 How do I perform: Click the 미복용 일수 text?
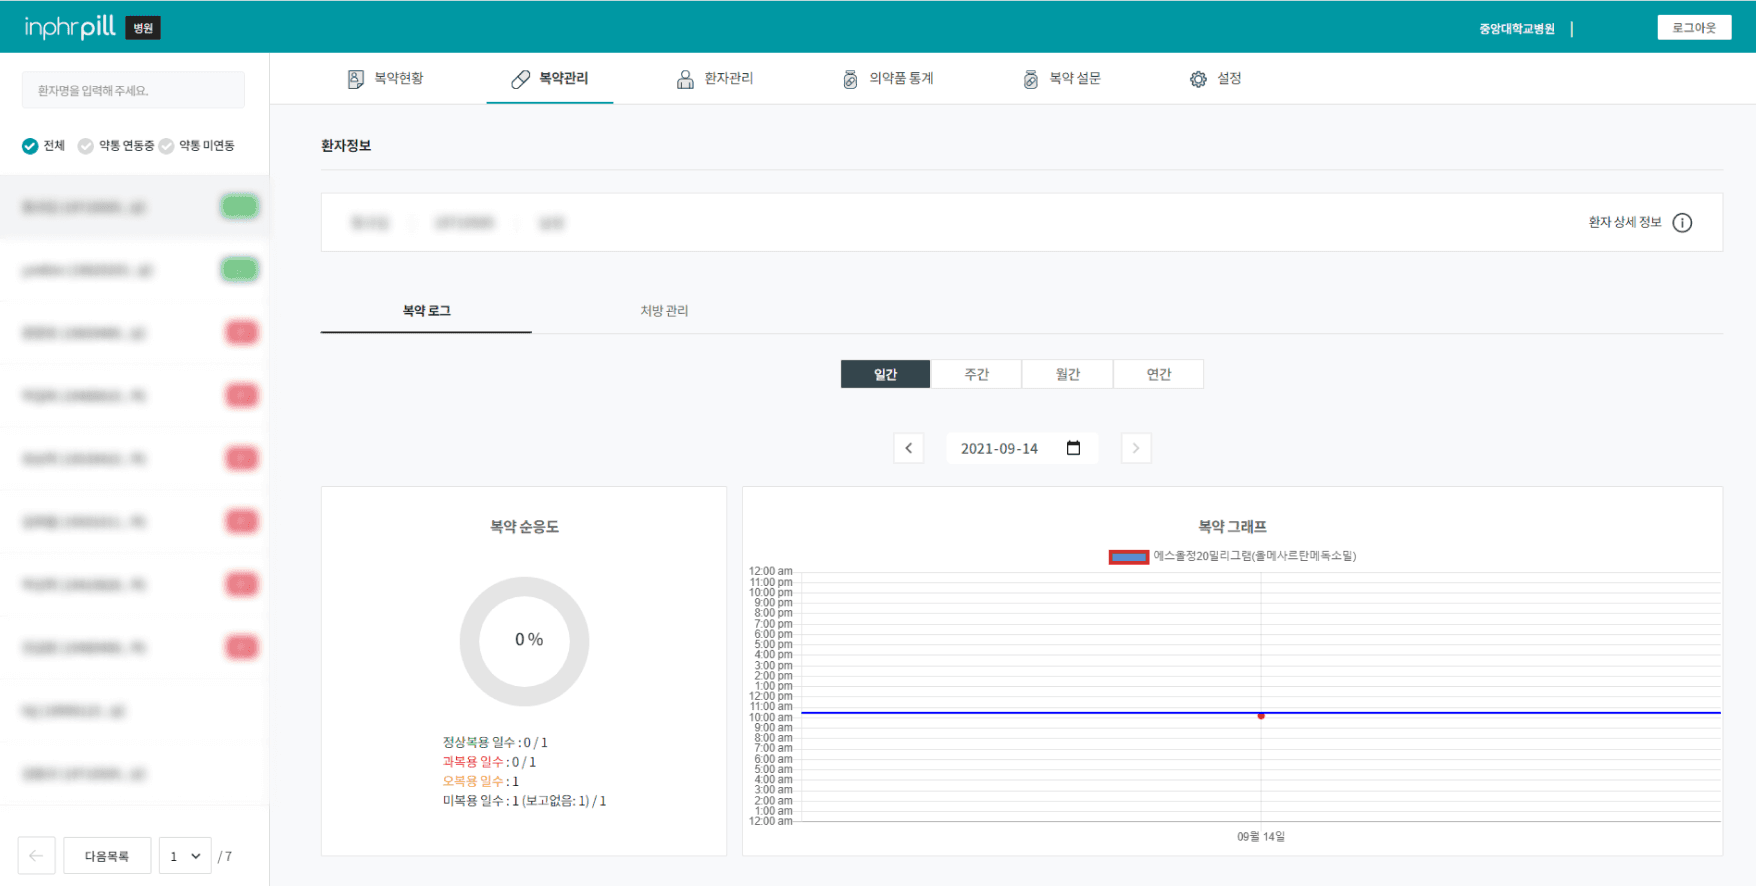[524, 801]
